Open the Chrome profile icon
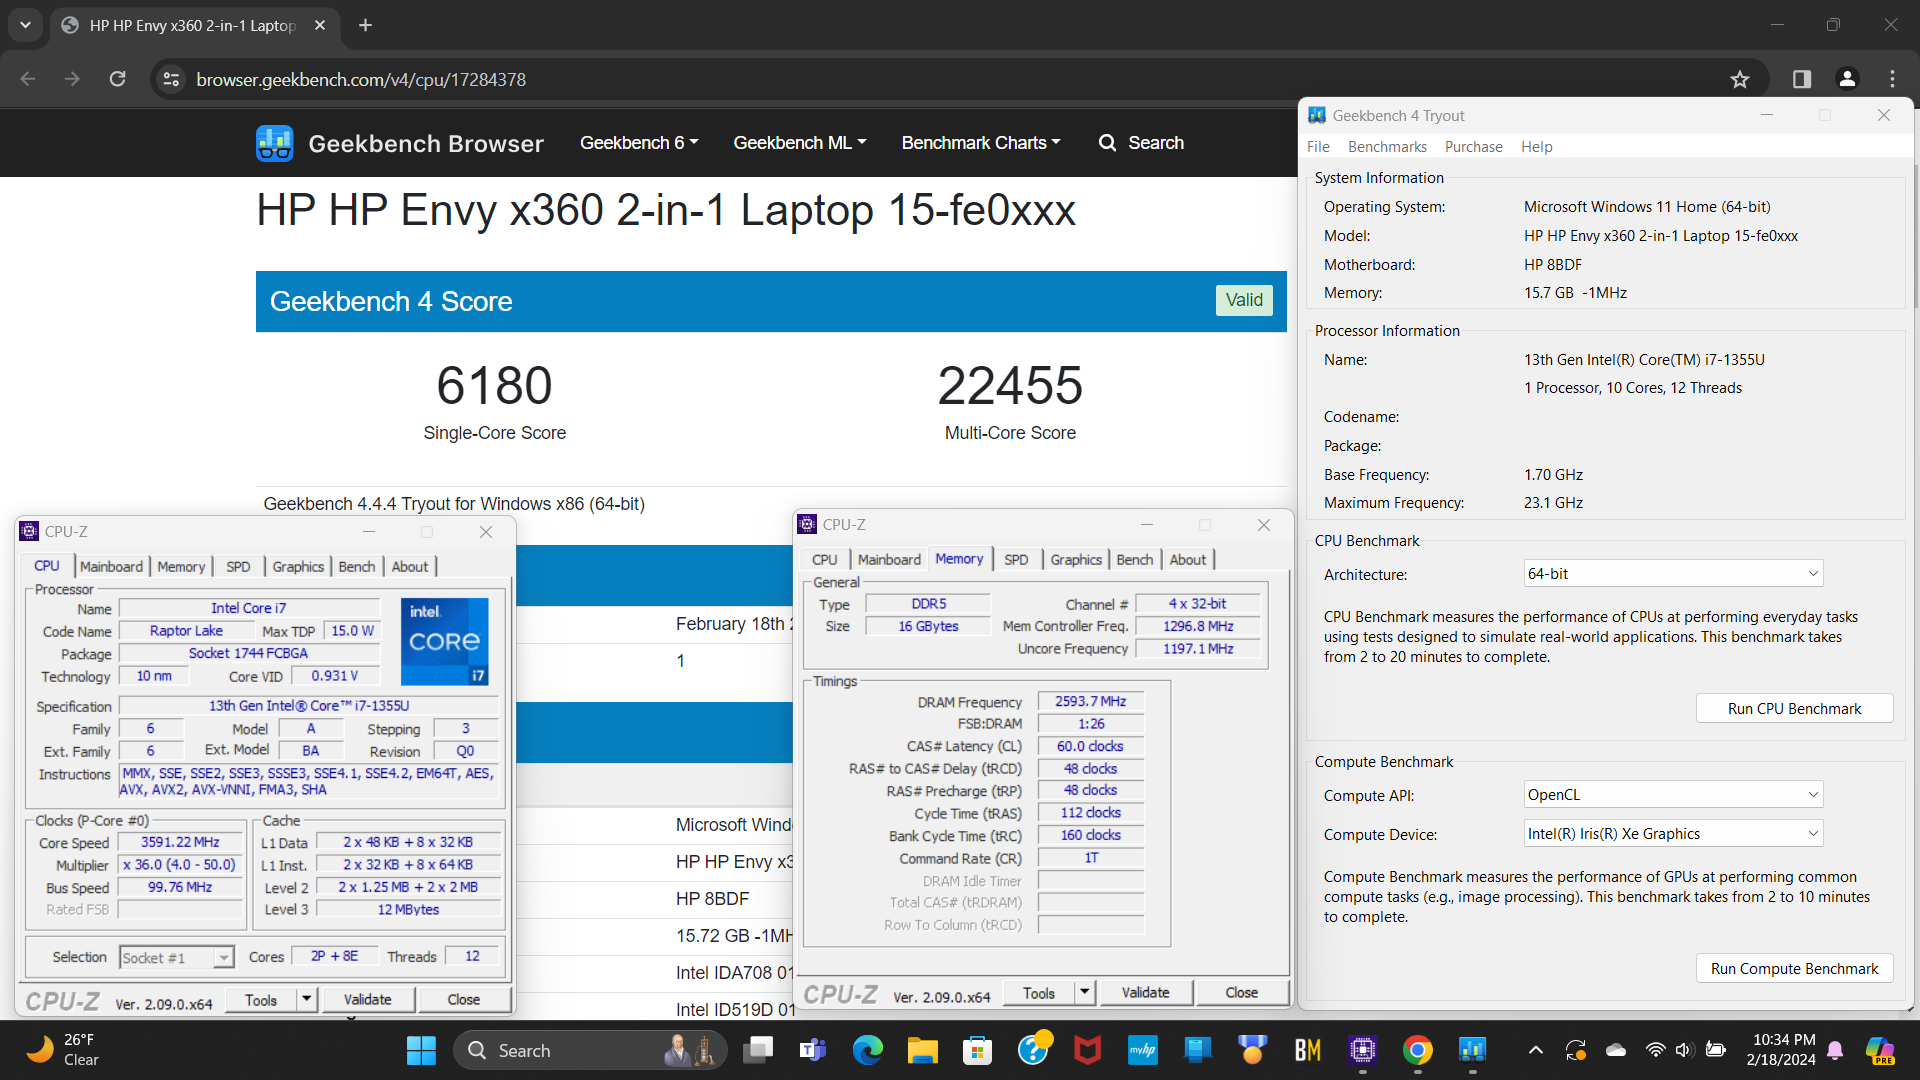 coord(1847,79)
